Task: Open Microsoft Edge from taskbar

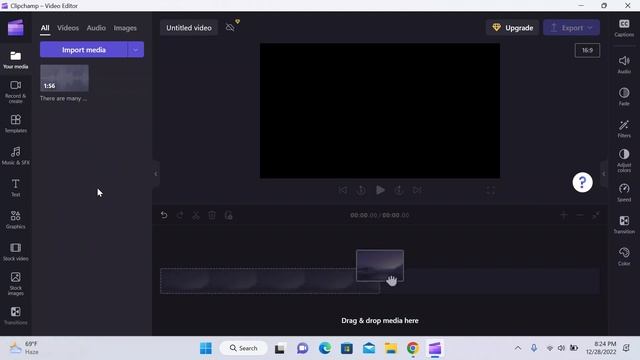Action: point(325,348)
